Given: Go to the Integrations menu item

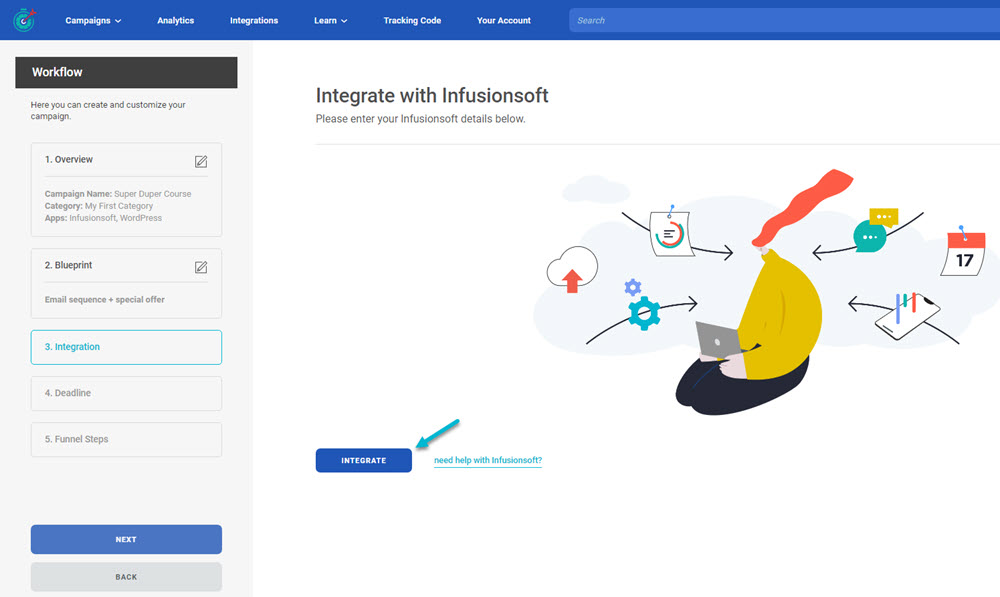Looking at the screenshot, I should tap(254, 20).
